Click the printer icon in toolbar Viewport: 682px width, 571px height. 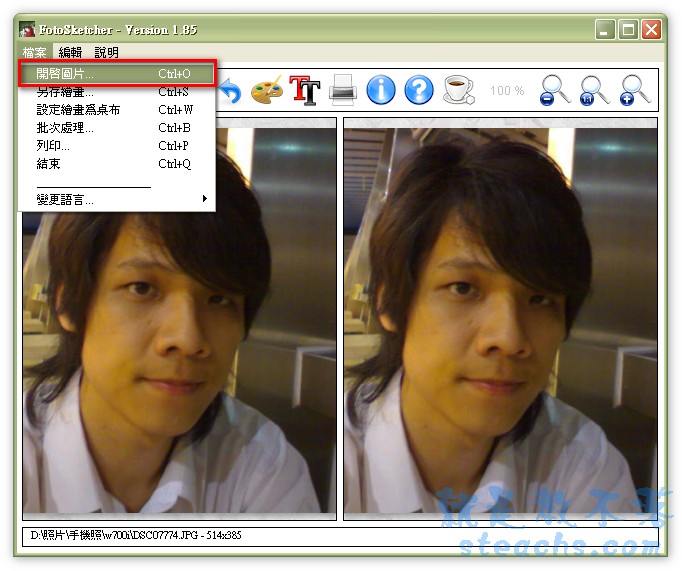click(x=343, y=90)
